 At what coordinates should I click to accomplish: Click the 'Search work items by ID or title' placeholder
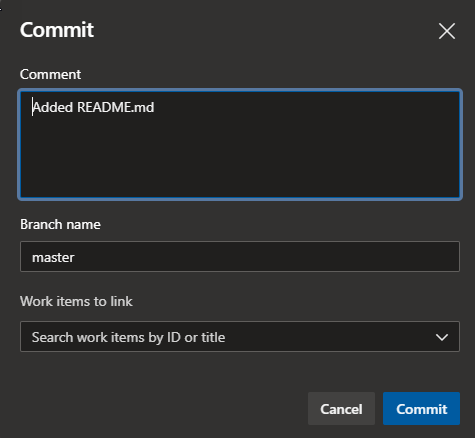pyautogui.click(x=128, y=337)
